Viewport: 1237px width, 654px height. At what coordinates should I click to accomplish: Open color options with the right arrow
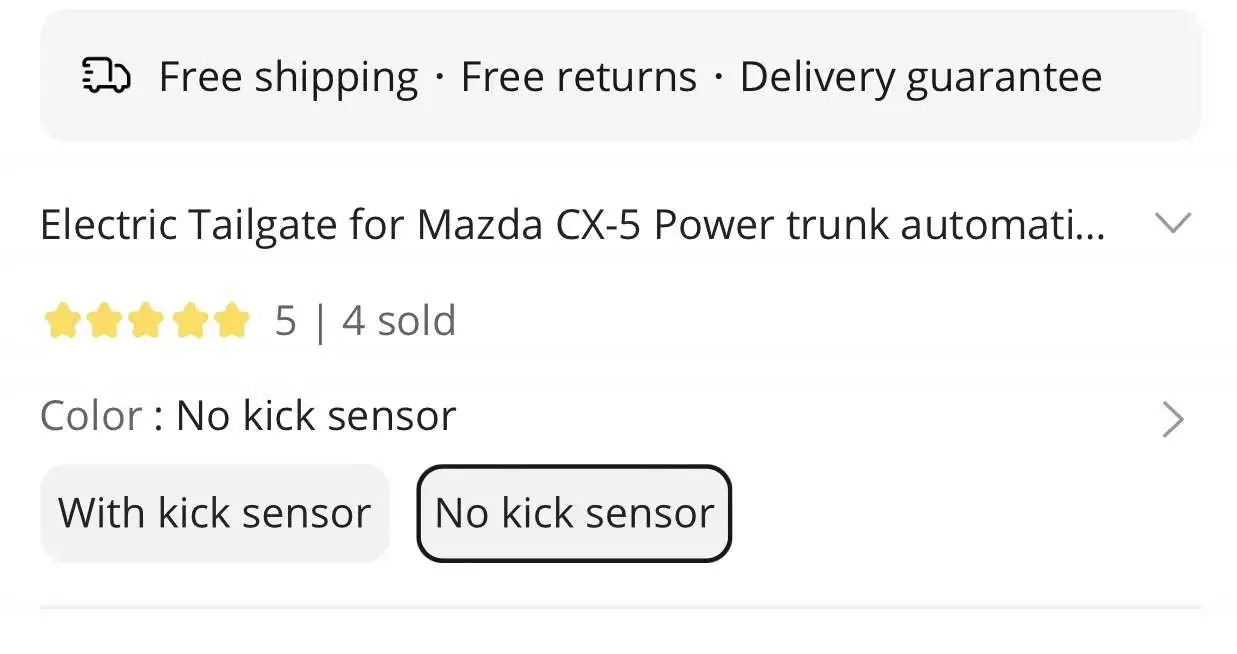(1173, 420)
